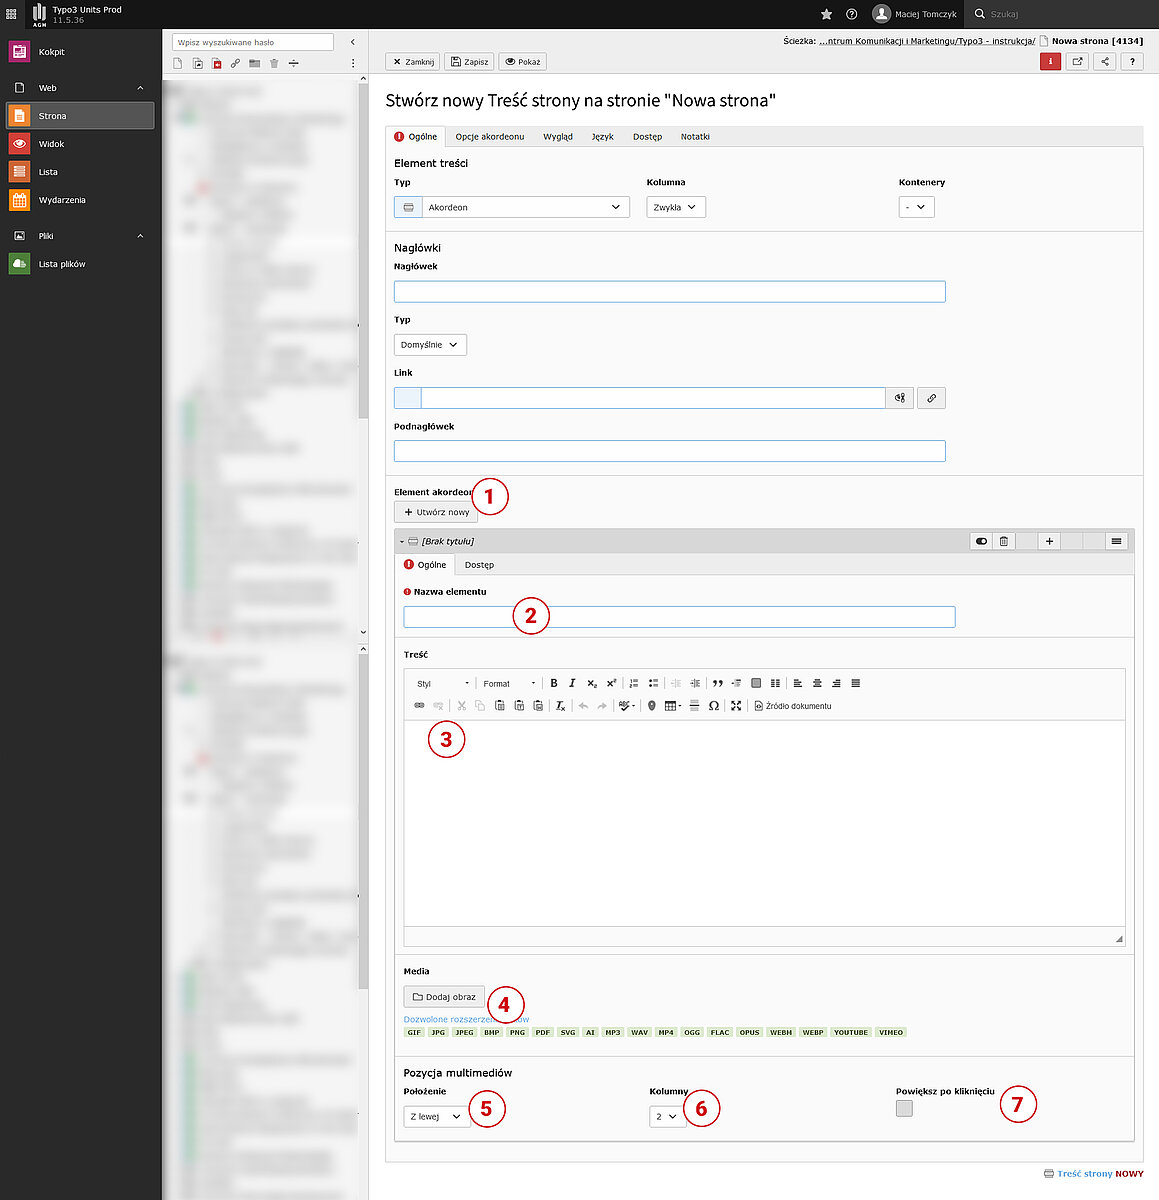Expand the Kolumny dropdown showing 2
Image resolution: width=1159 pixels, height=1200 pixels.
click(666, 1116)
